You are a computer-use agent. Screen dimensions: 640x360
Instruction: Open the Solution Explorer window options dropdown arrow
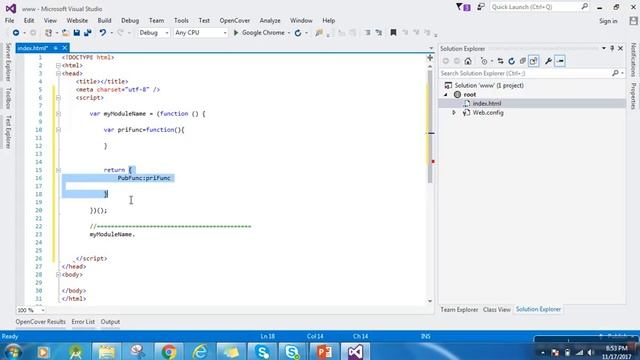(604, 48)
